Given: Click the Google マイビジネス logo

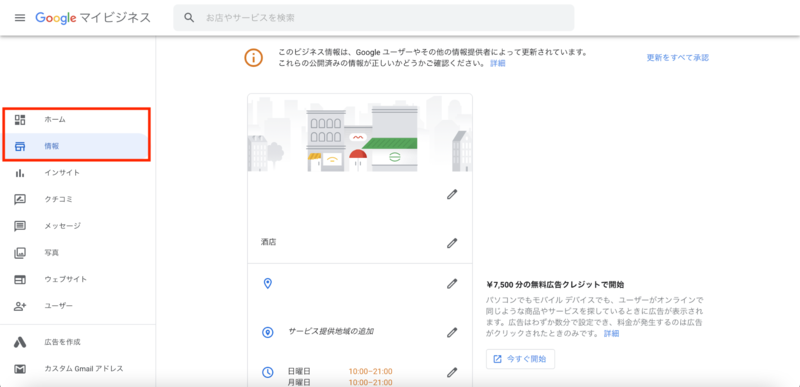Looking at the screenshot, I should click(93, 18).
